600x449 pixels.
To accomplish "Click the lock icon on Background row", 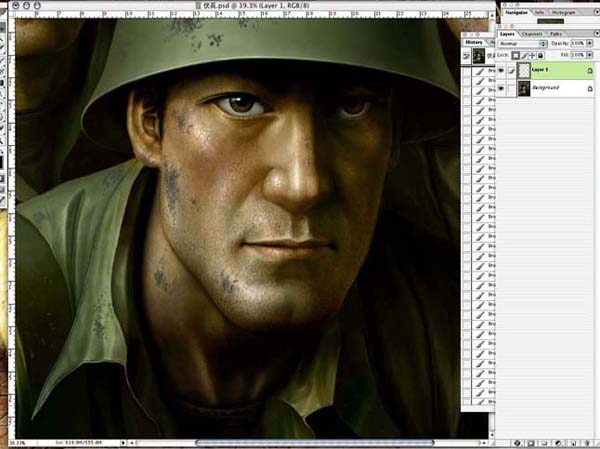I will point(590,88).
